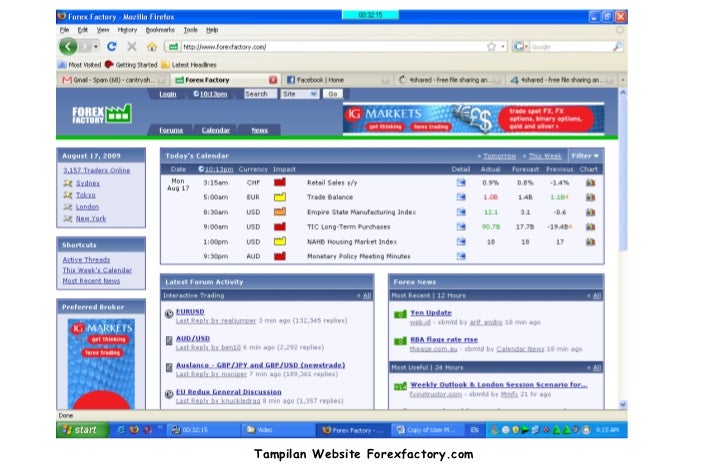Click the Most Visited bookmark
This screenshot has width=728, height=476.
click(x=79, y=65)
